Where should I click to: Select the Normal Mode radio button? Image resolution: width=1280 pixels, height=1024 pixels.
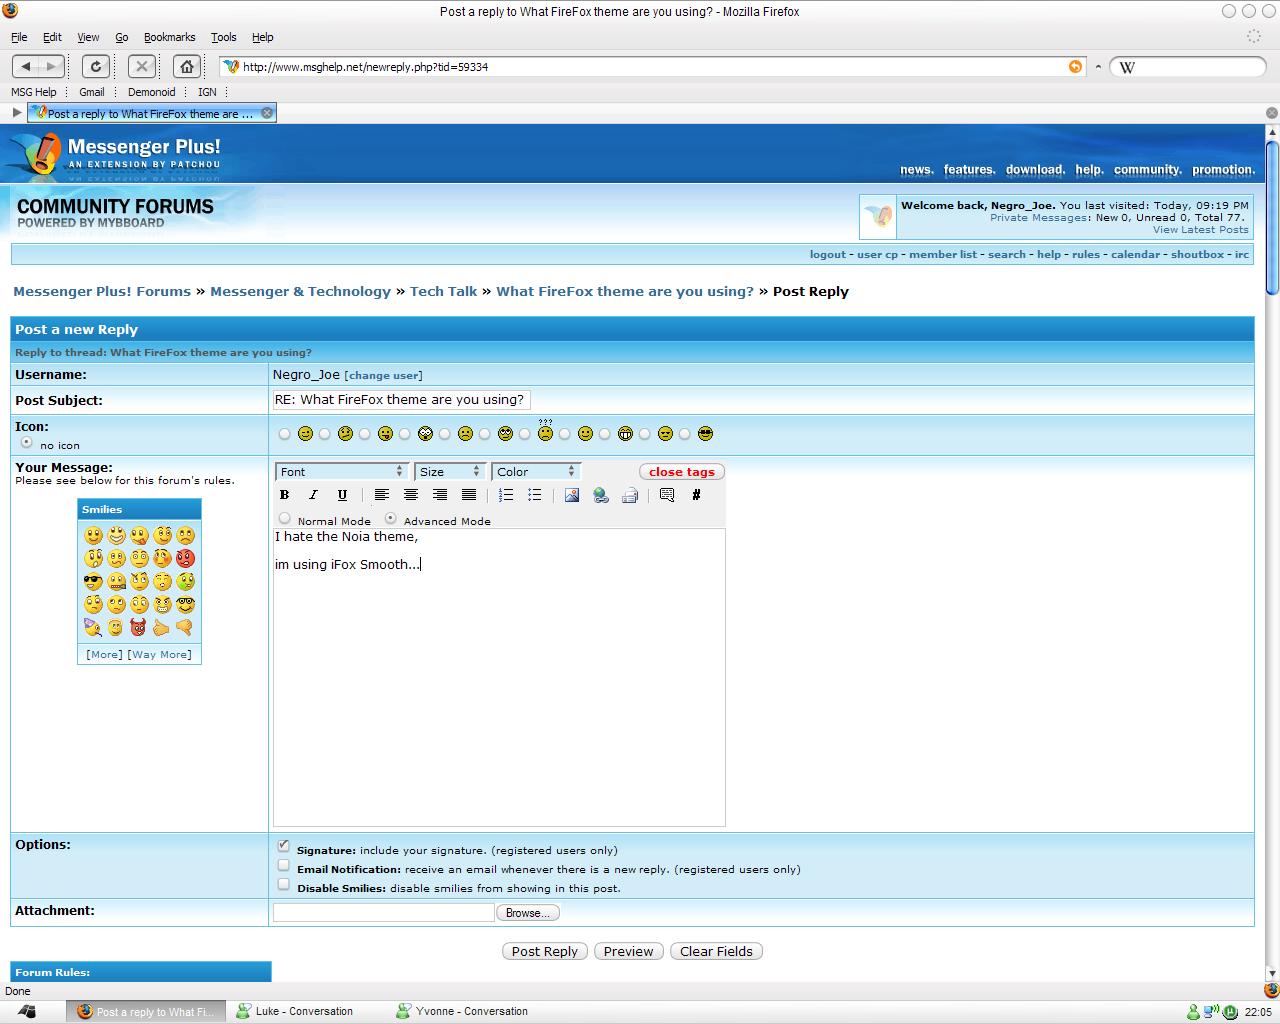click(x=285, y=518)
